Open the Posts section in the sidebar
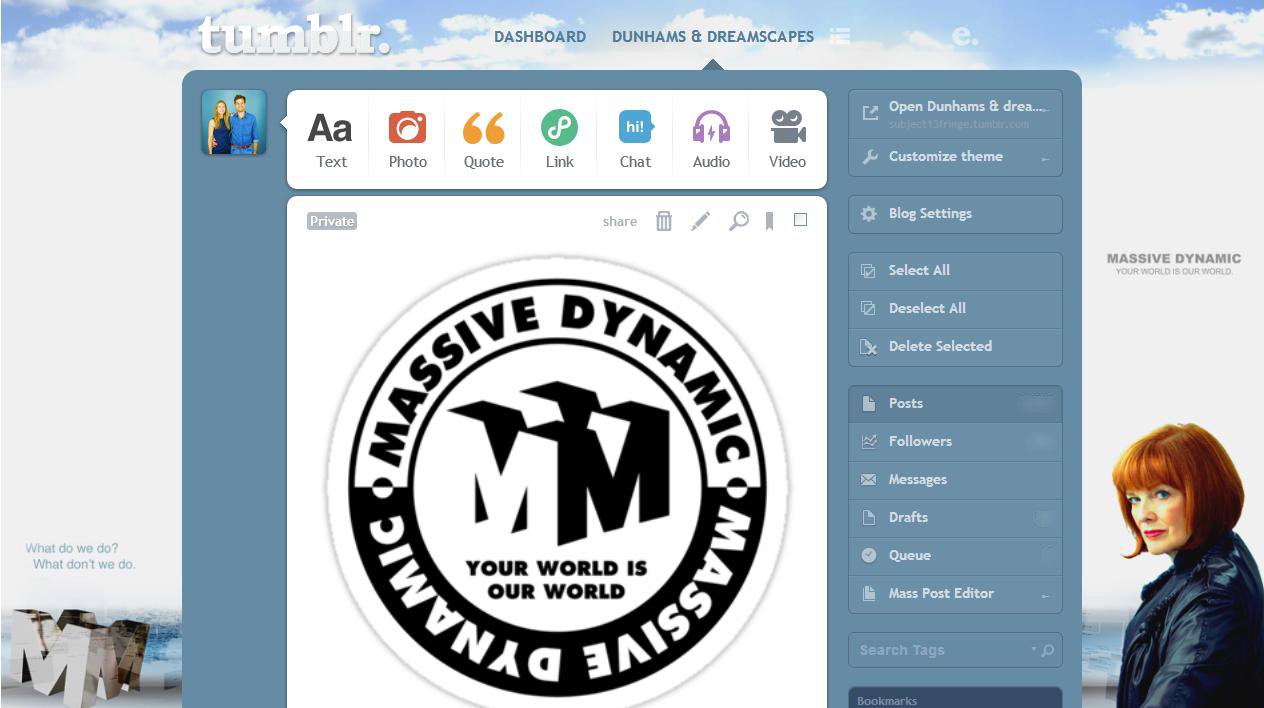This screenshot has height=708, width=1264. (955, 403)
